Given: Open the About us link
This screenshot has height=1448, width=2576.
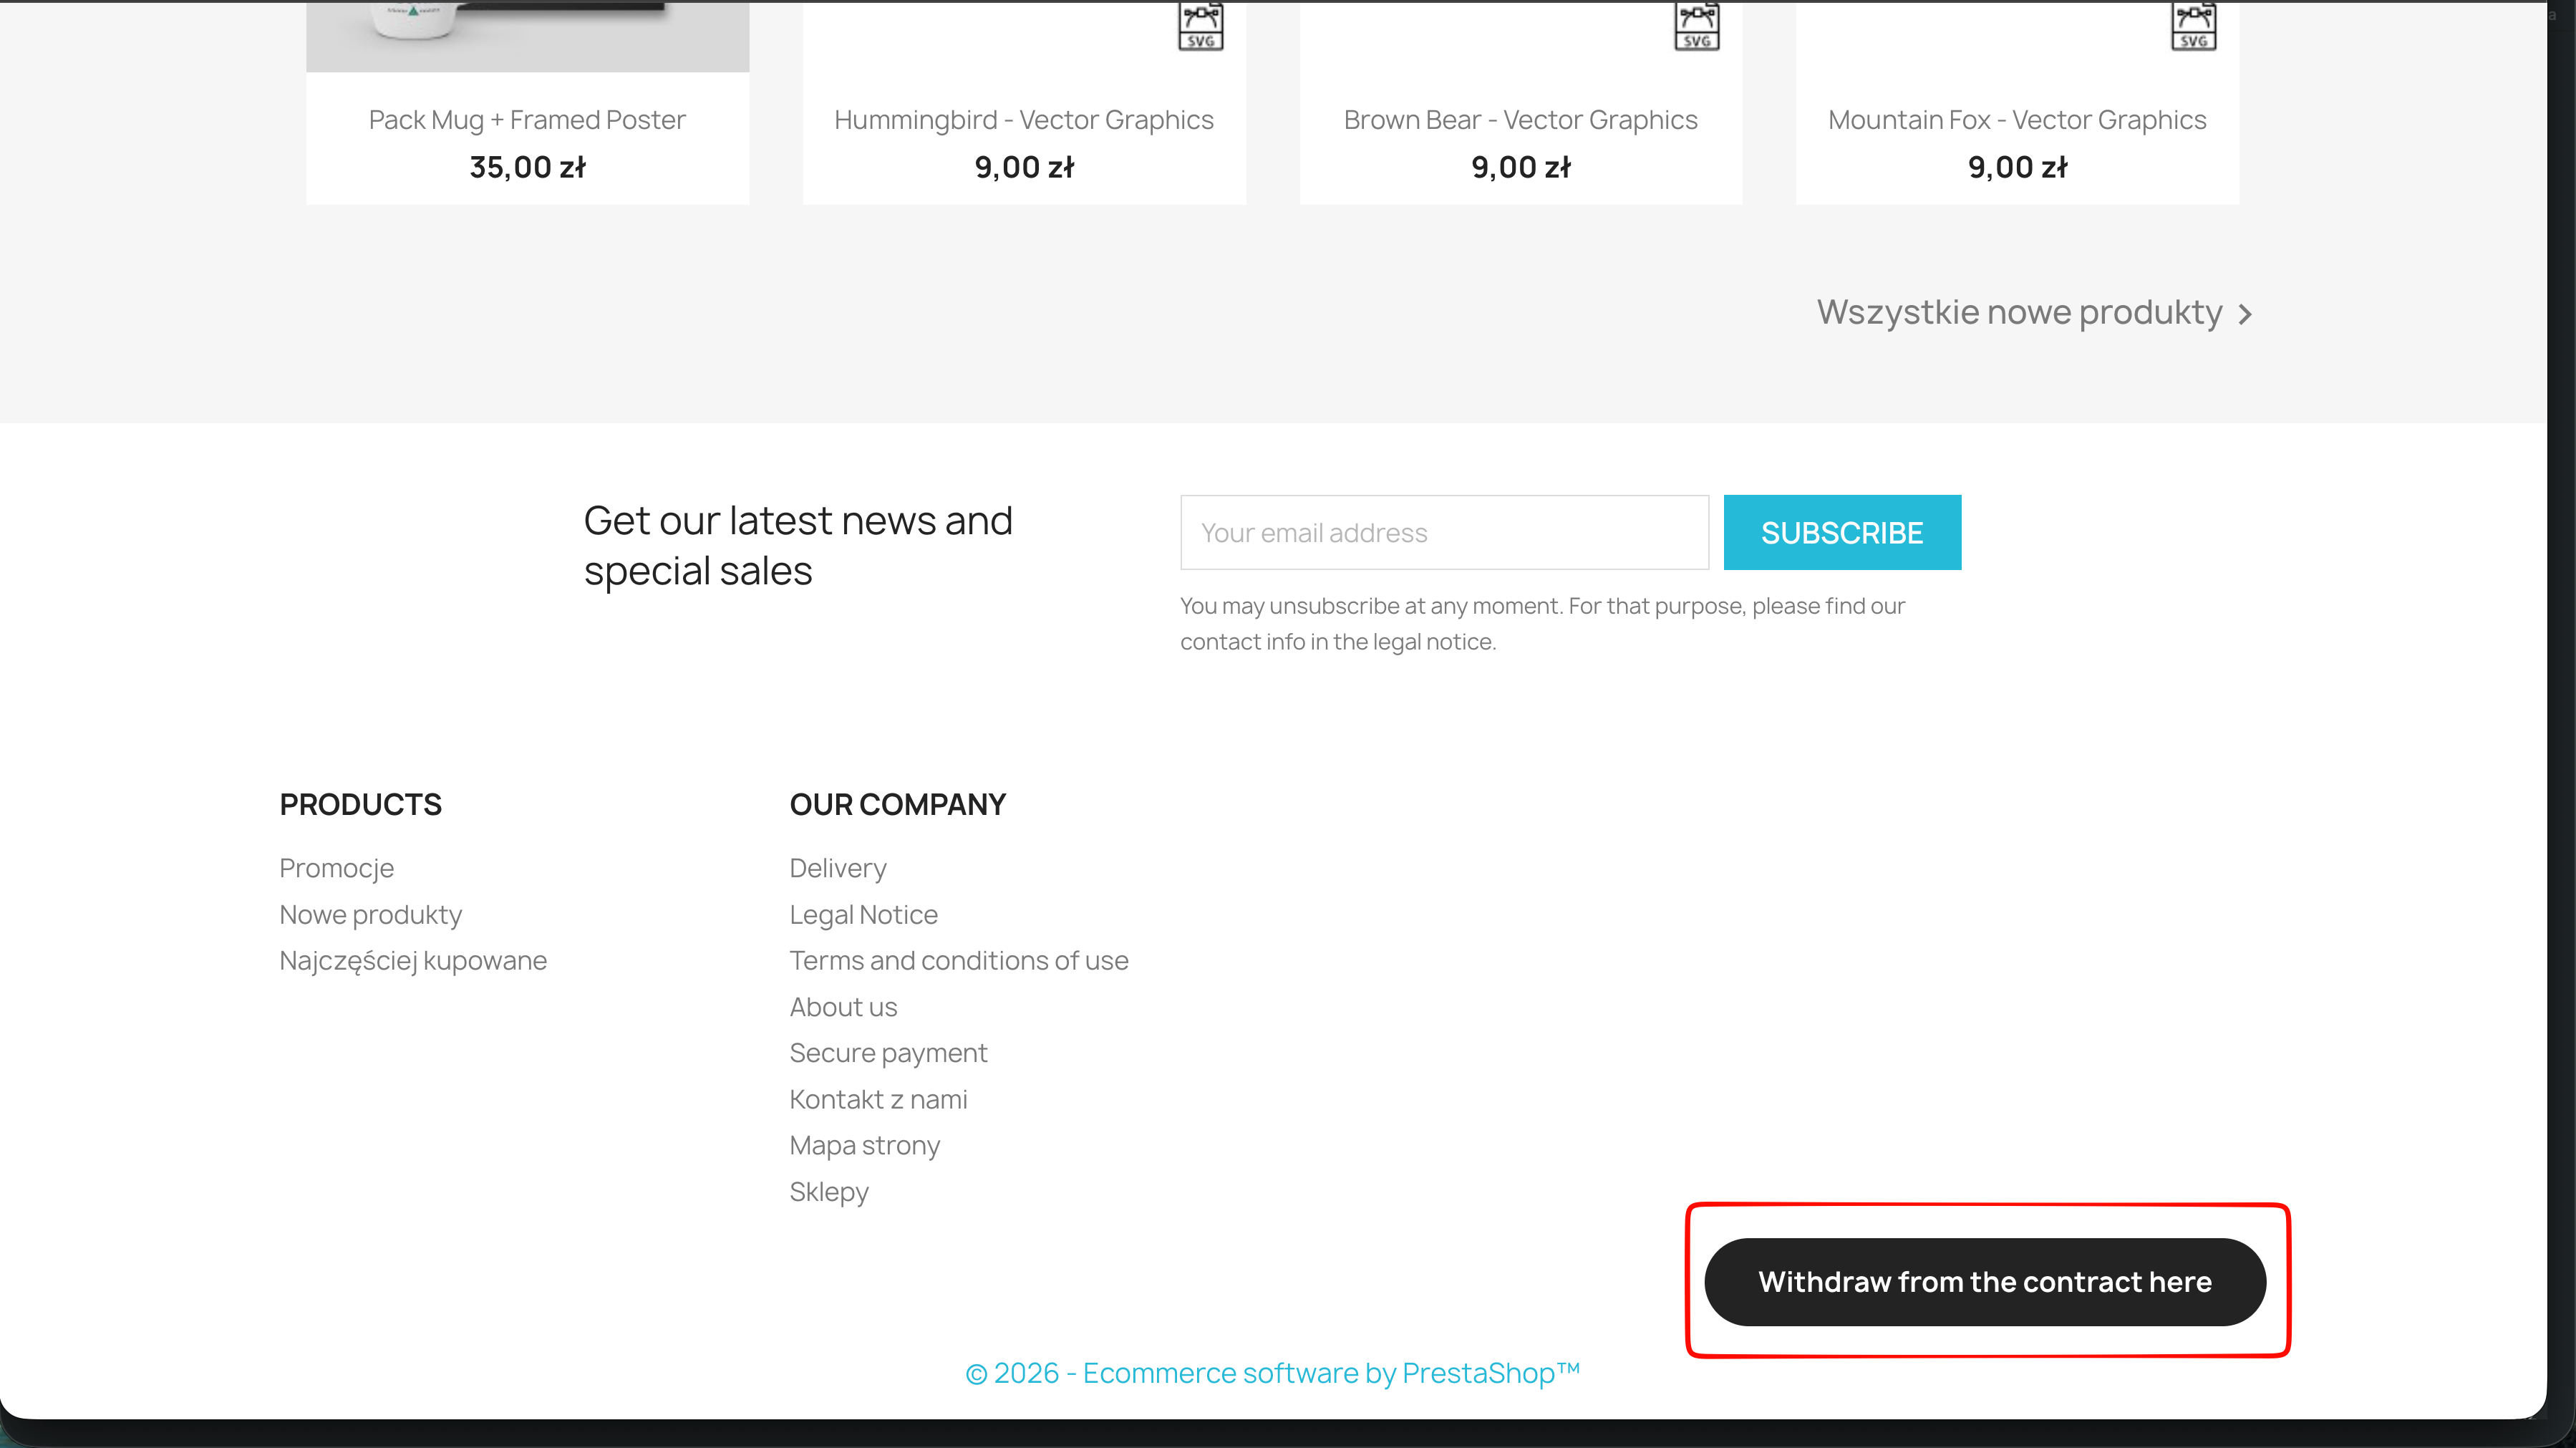Looking at the screenshot, I should point(843,1007).
